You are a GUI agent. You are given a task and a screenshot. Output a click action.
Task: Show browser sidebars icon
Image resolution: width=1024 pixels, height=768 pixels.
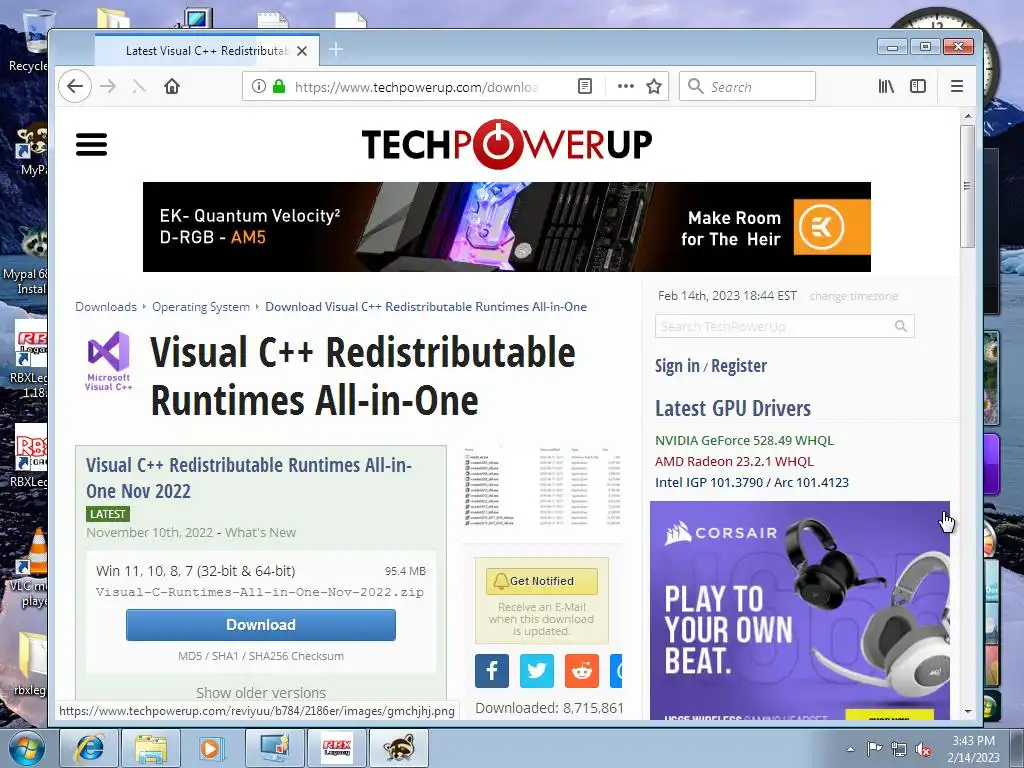tap(918, 86)
